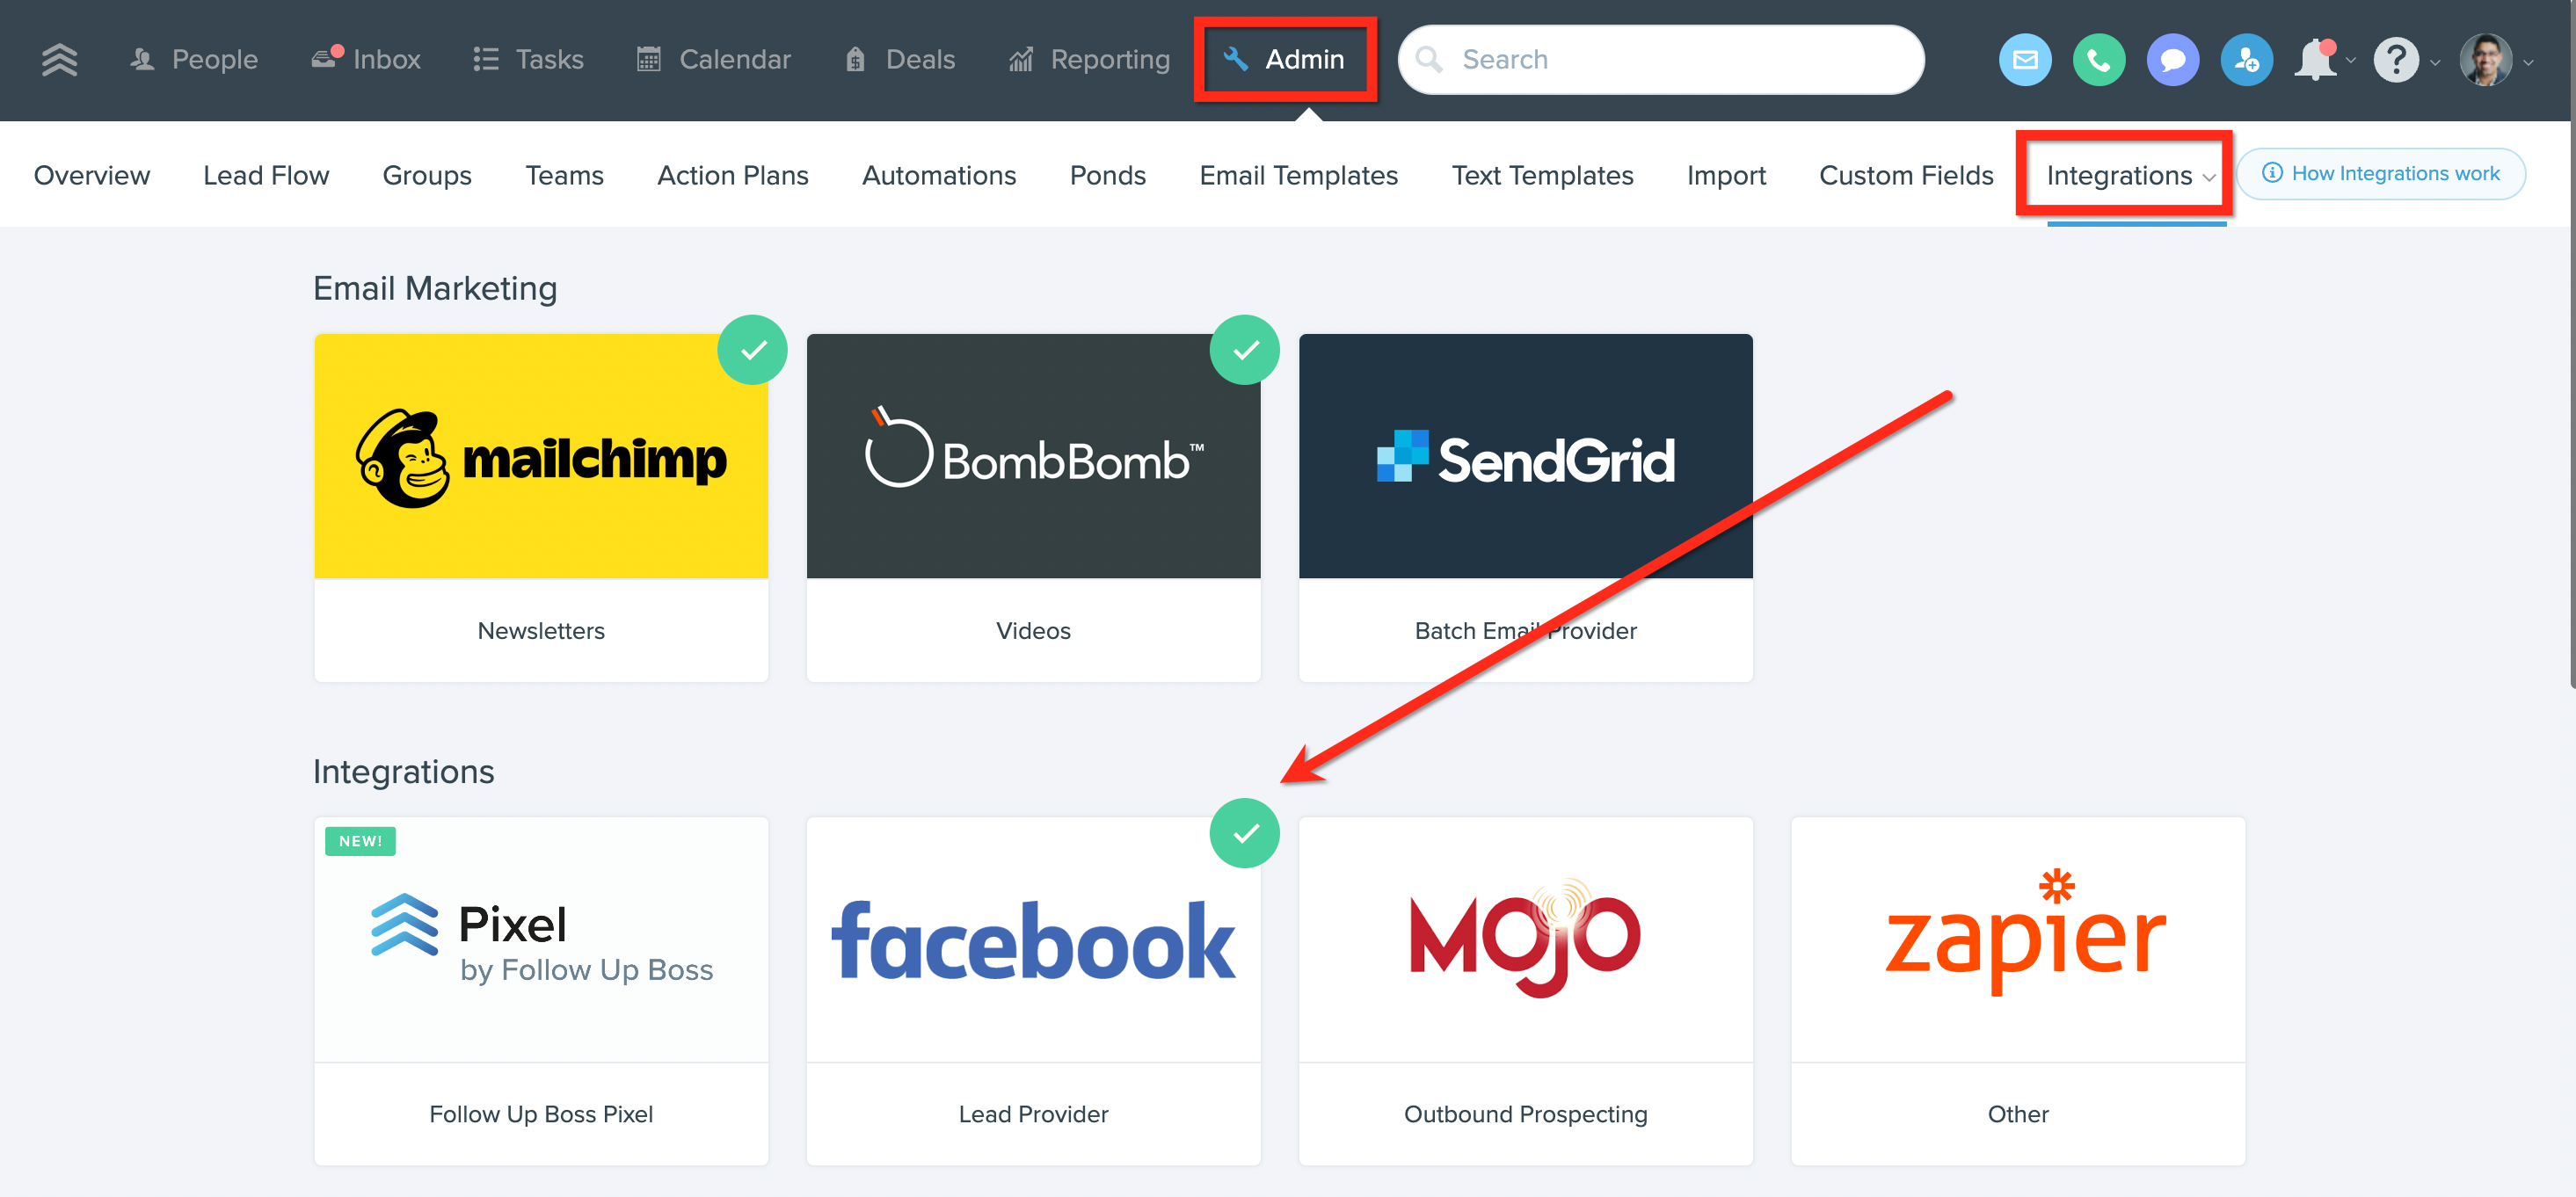Click the Batch Email Provider label
The width and height of the screenshot is (2576, 1197).
tap(1525, 631)
